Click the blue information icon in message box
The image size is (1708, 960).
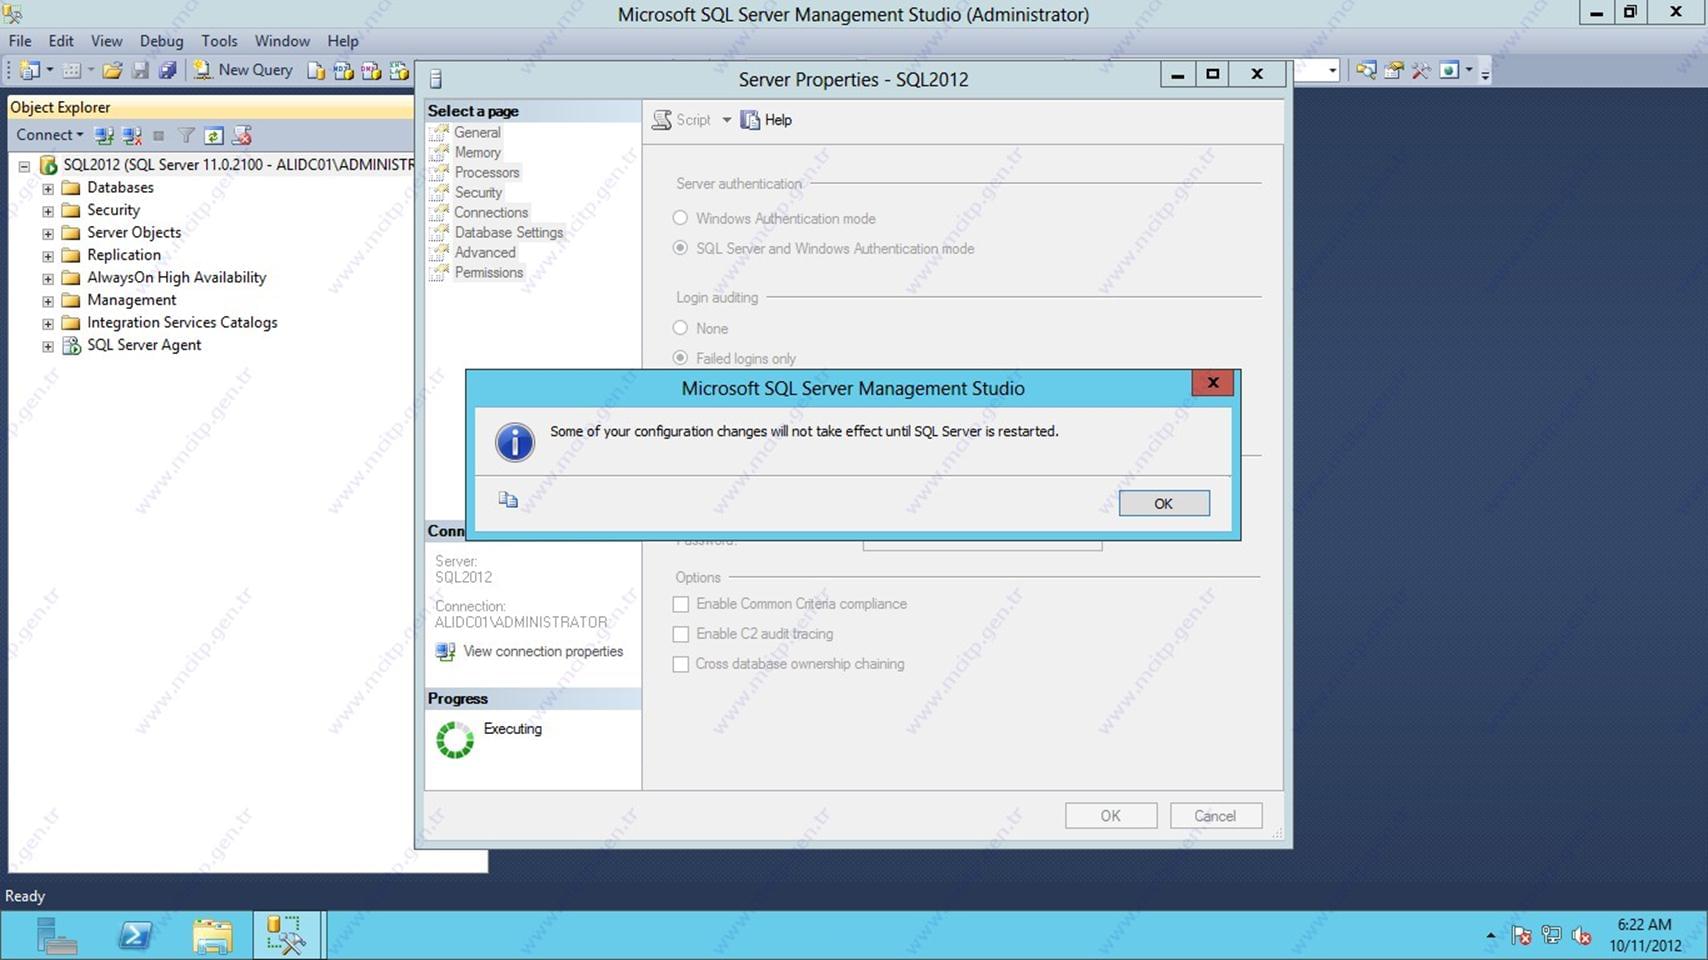515,441
